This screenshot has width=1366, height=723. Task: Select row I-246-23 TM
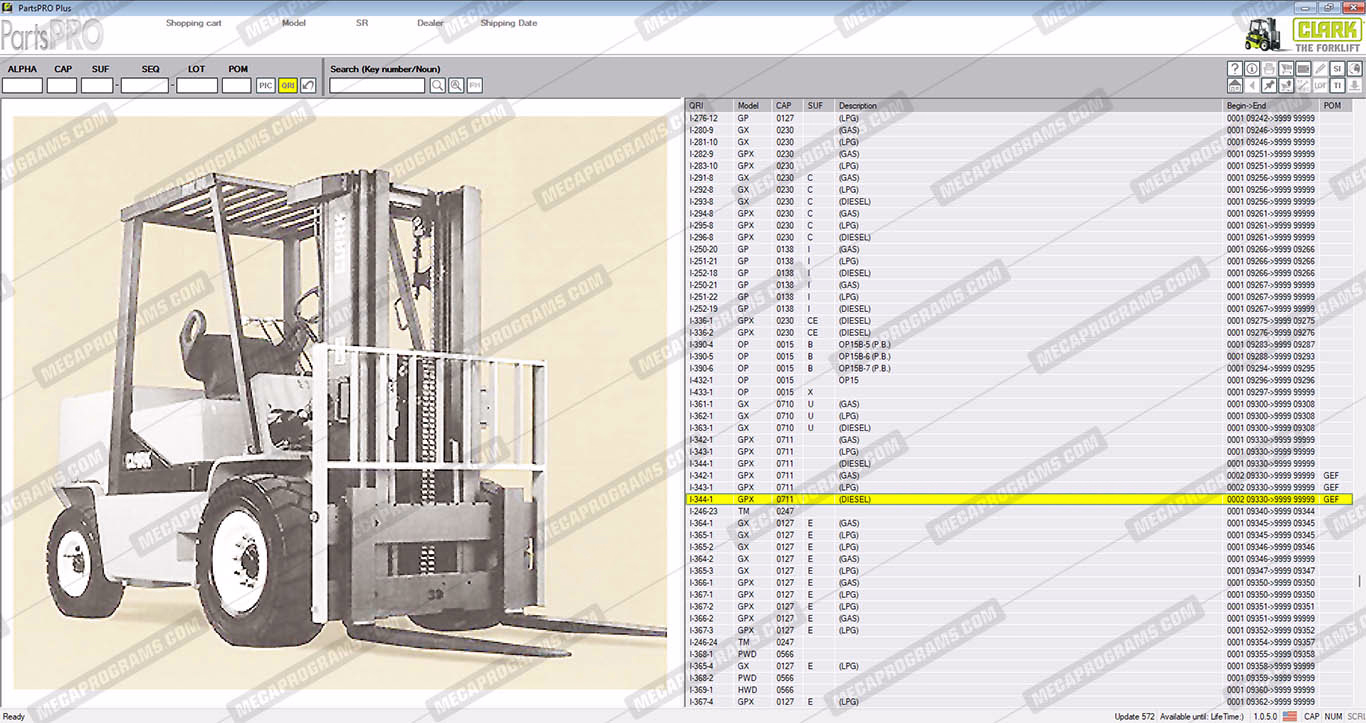pyautogui.click(x=1019, y=511)
